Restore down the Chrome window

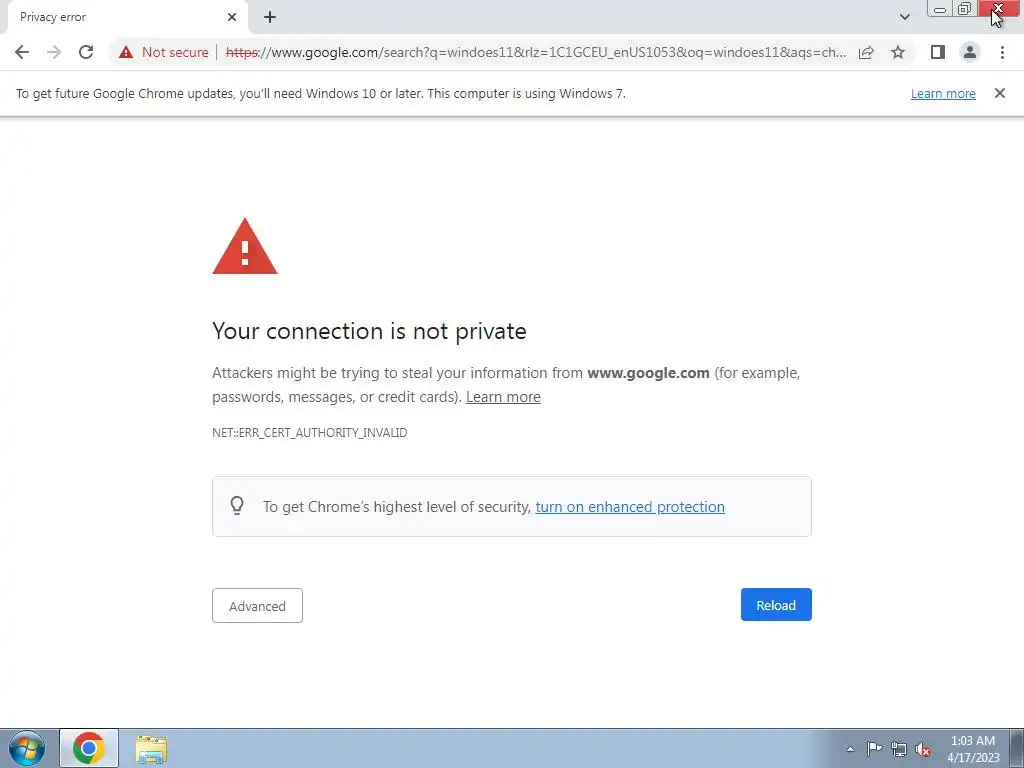coord(965,9)
